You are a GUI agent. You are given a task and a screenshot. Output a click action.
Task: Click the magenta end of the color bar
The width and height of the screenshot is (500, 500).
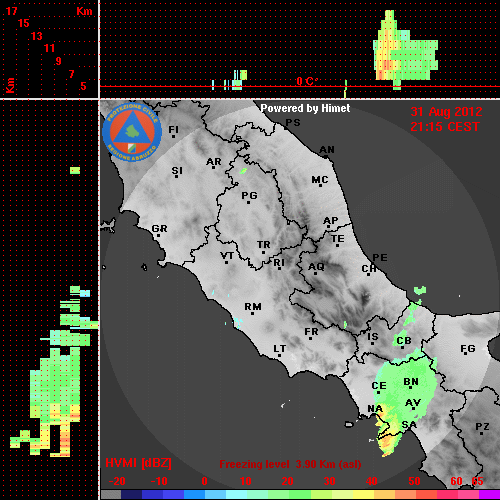click(x=489, y=494)
